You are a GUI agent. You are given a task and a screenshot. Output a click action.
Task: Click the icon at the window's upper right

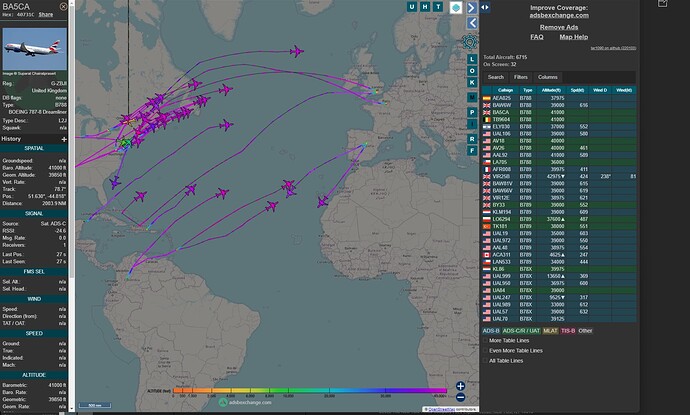662,4
